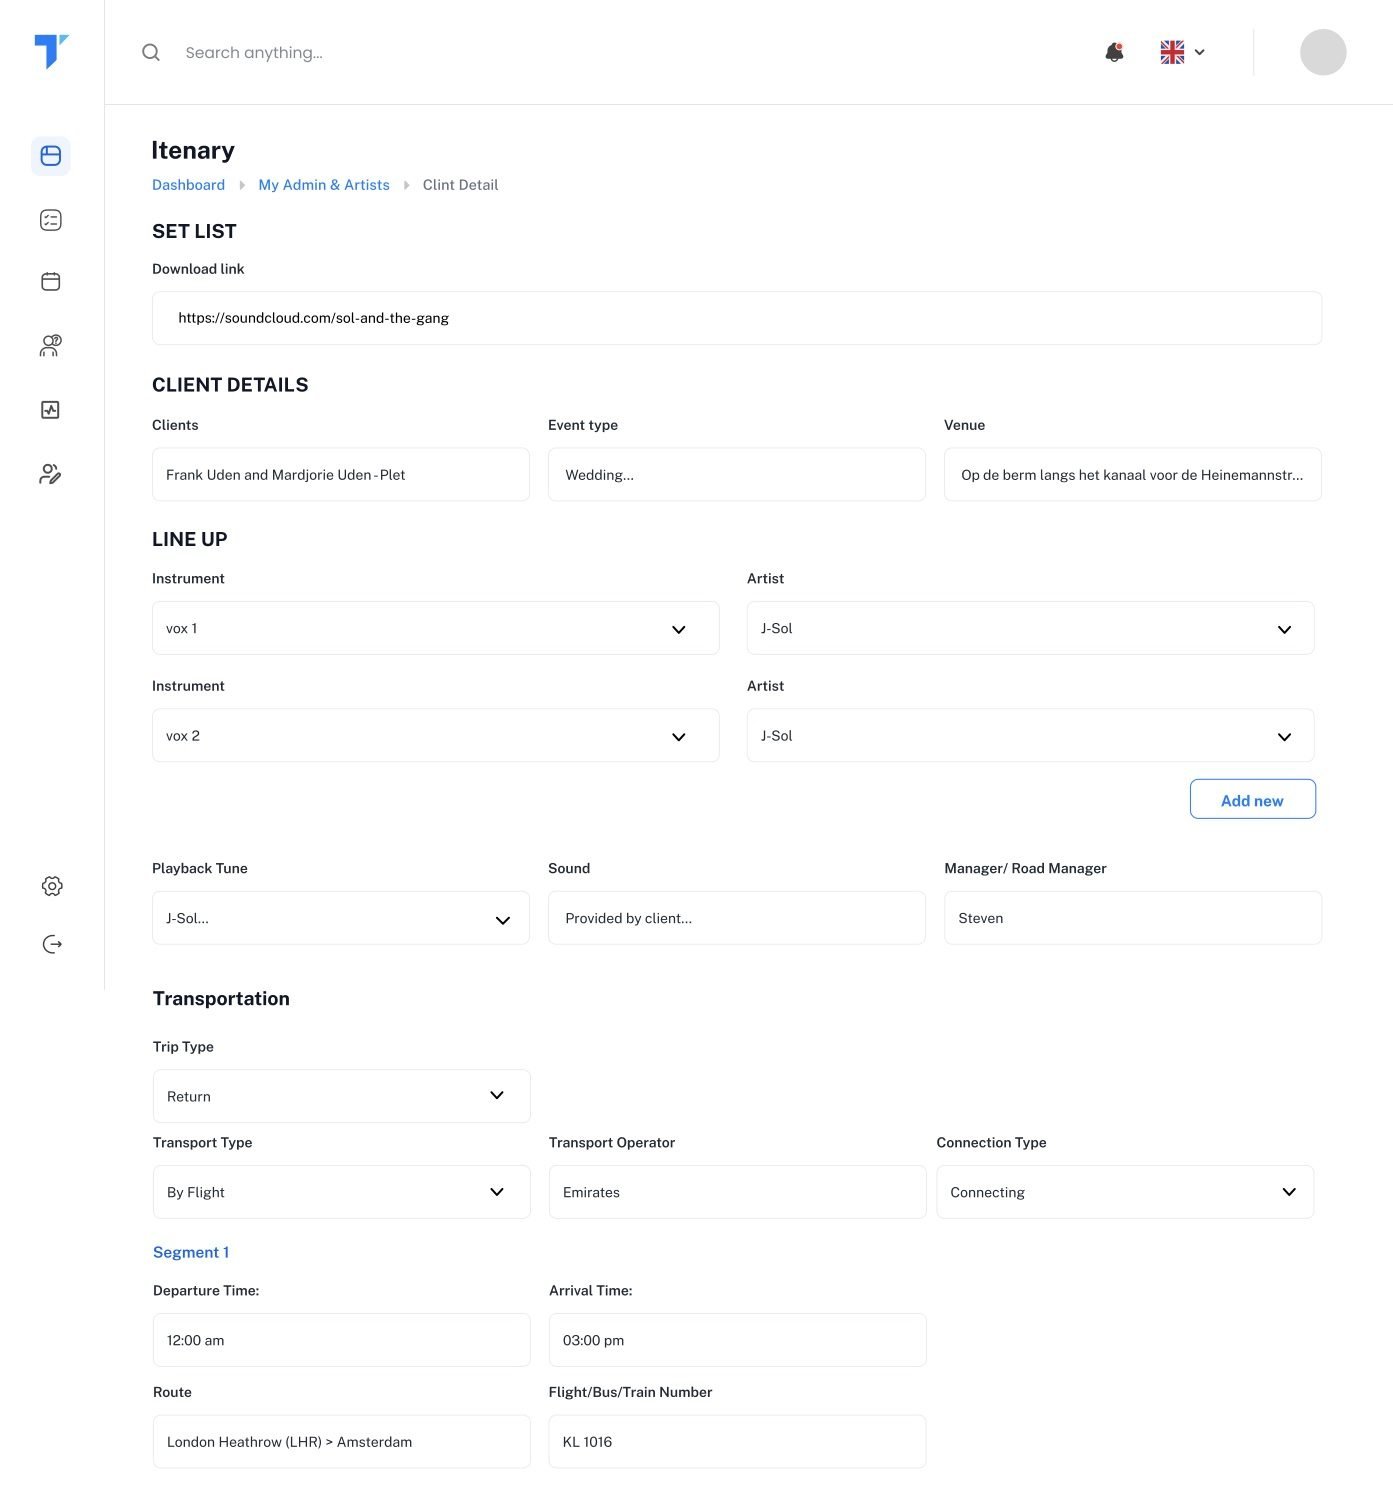Click the Flight/Bus/Train Number field

tap(738, 1441)
